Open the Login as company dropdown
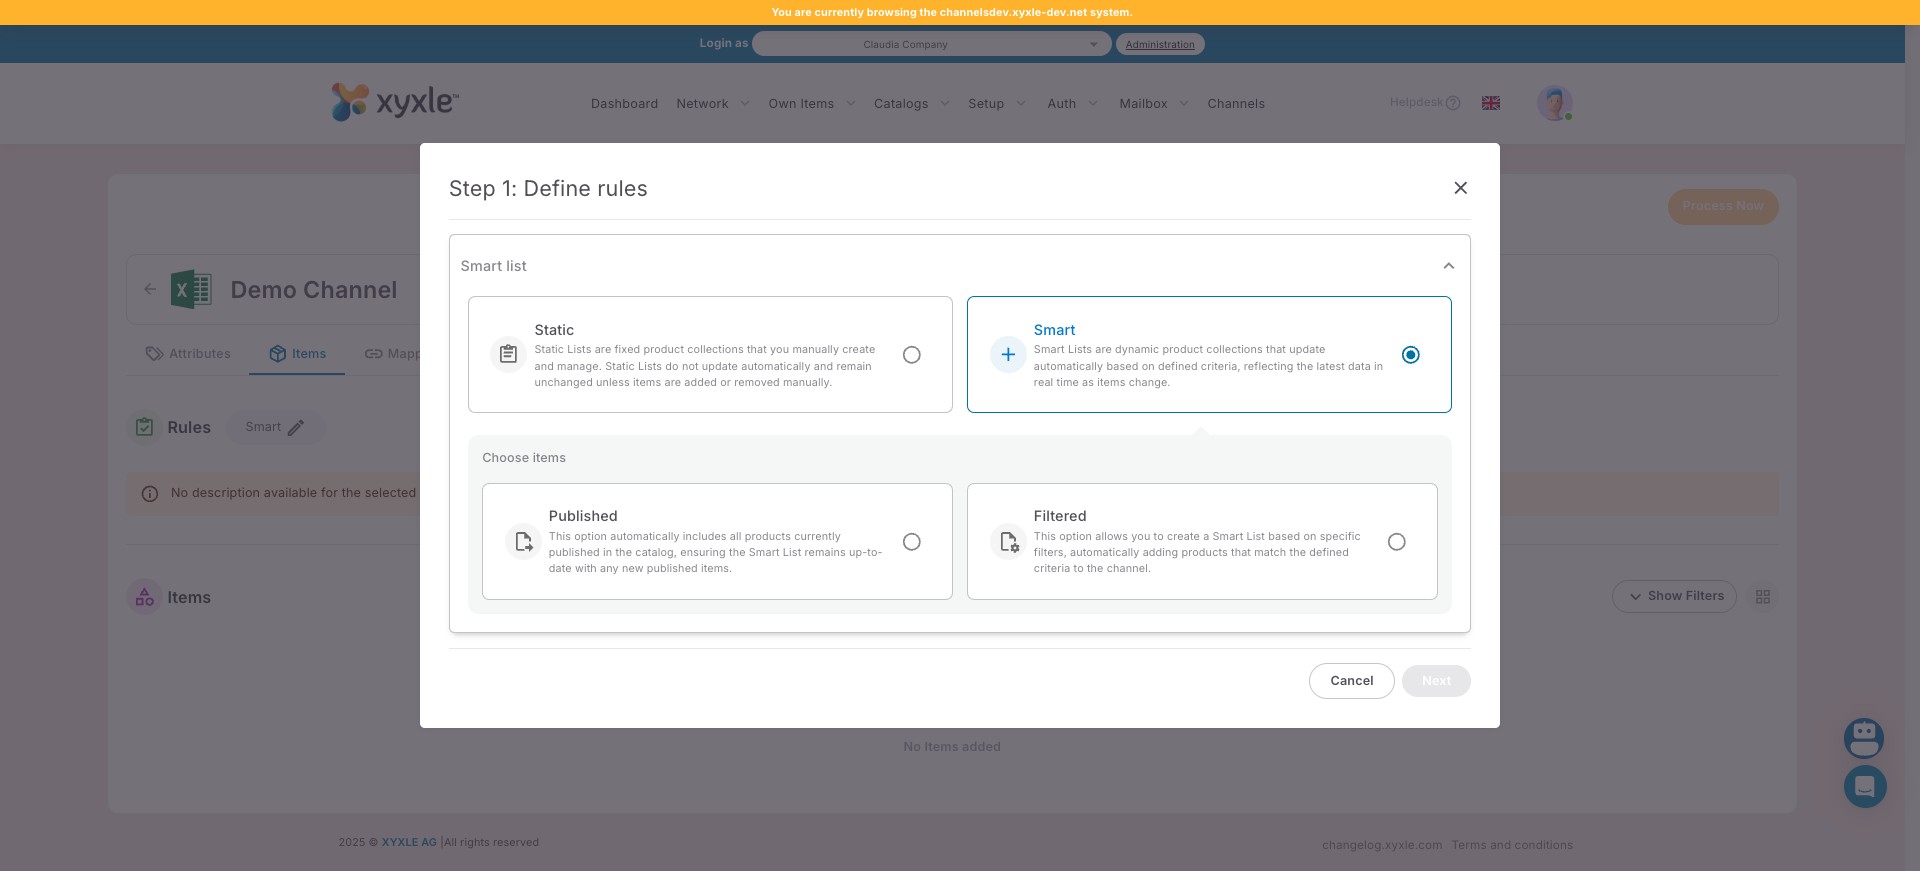1920x871 pixels. pyautogui.click(x=930, y=44)
